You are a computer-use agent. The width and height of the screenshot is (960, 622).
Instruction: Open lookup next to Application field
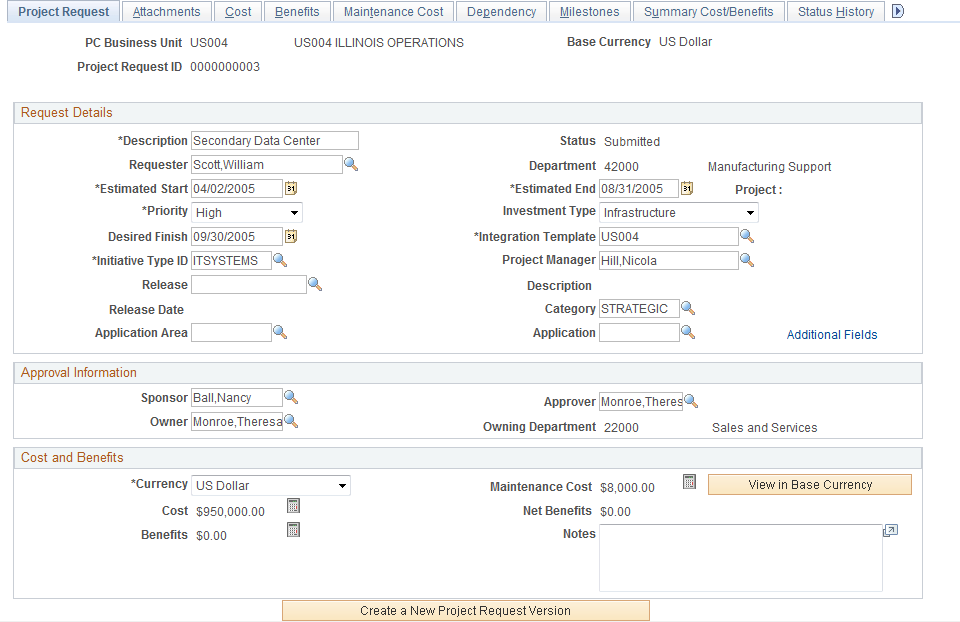point(688,332)
